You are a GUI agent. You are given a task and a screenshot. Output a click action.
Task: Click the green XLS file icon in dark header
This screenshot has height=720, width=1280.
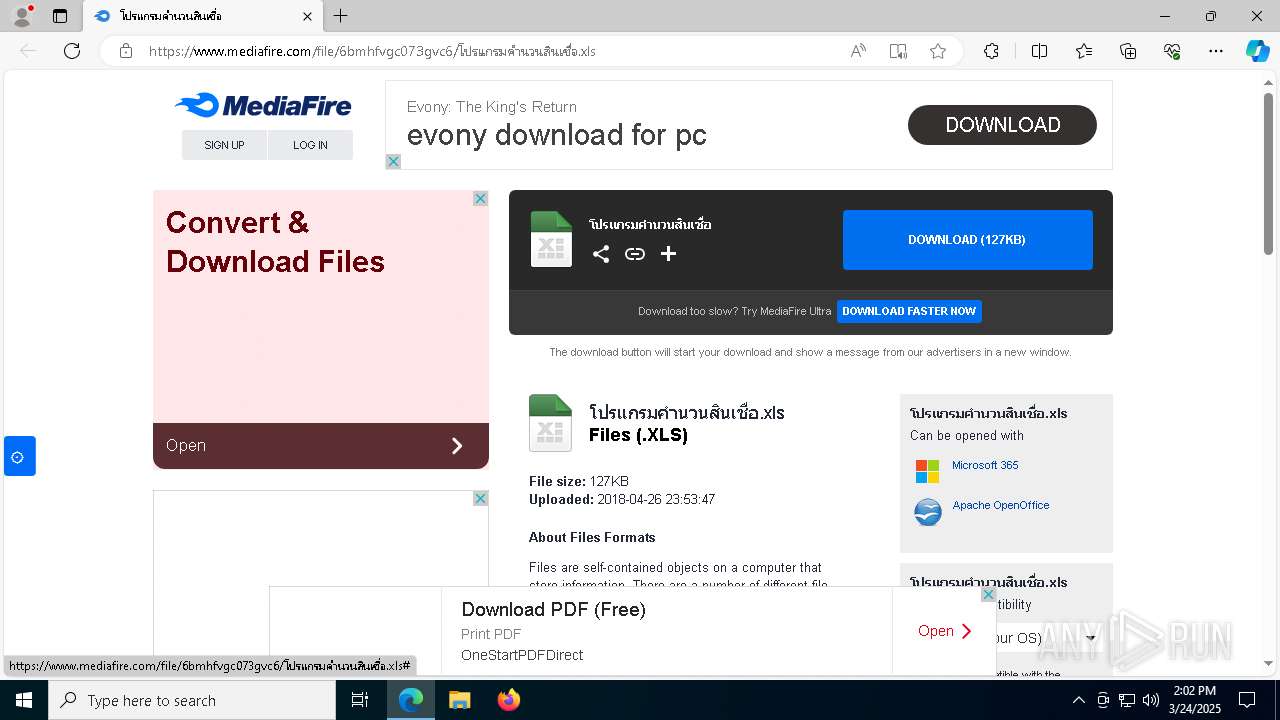[551, 239]
